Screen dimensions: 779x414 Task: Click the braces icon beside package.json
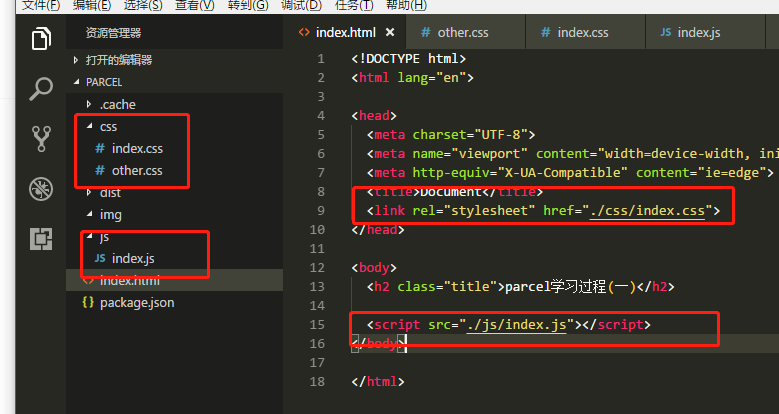[x=88, y=302]
